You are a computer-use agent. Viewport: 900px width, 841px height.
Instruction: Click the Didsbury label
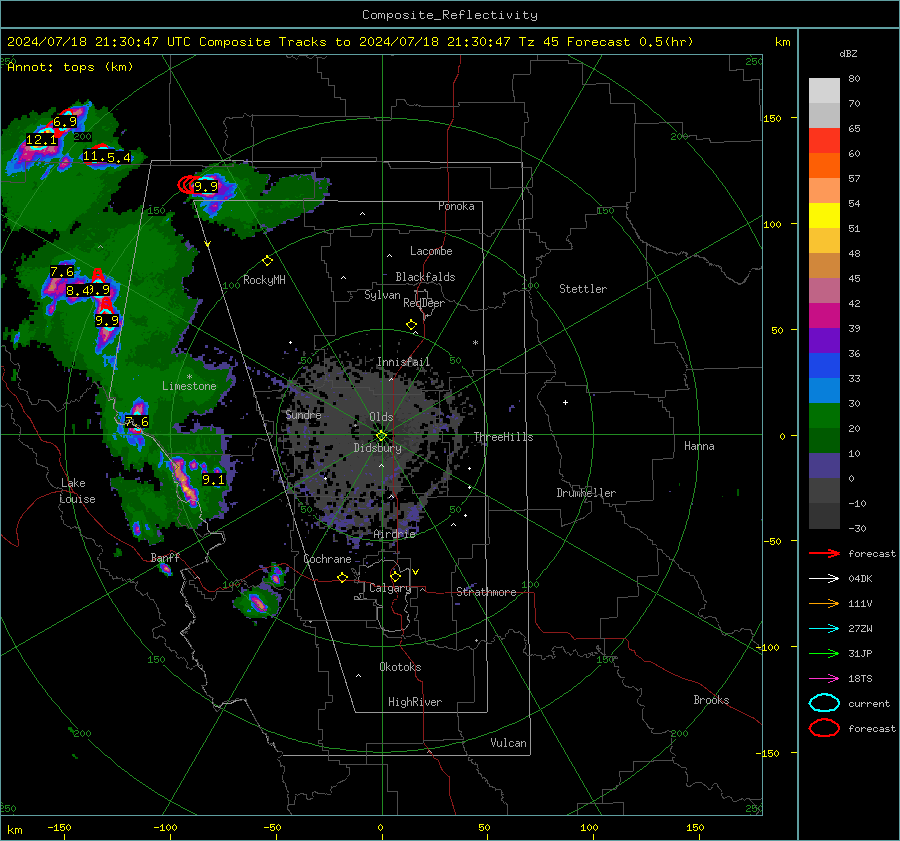[x=377, y=448]
